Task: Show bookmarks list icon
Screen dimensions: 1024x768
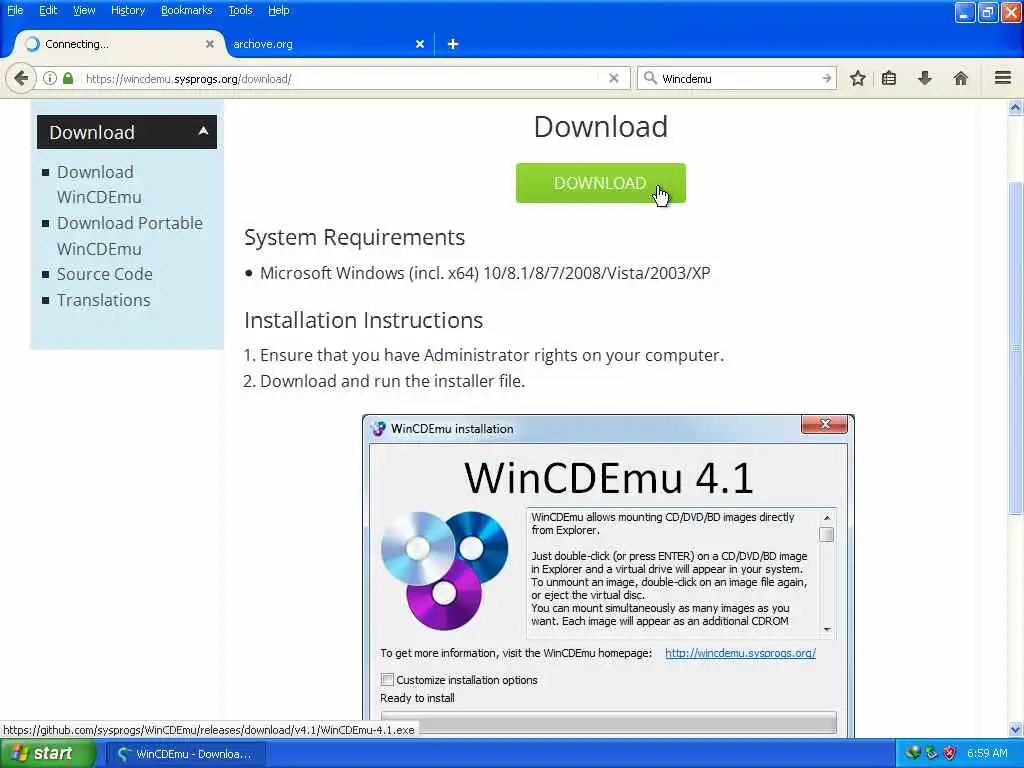Action: 889,78
